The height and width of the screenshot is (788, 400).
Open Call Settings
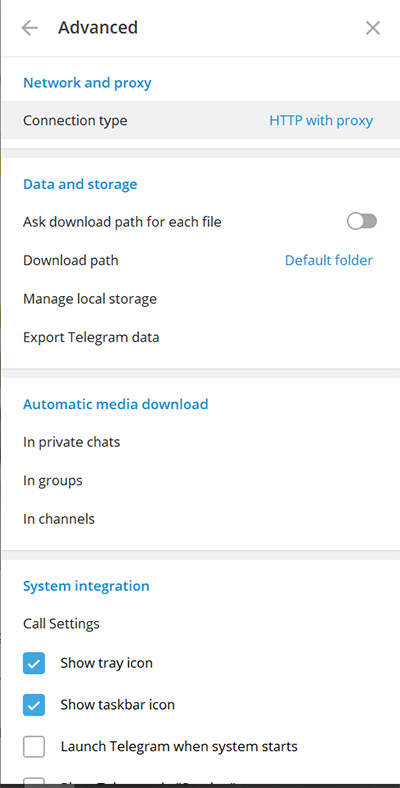[x=200, y=624]
